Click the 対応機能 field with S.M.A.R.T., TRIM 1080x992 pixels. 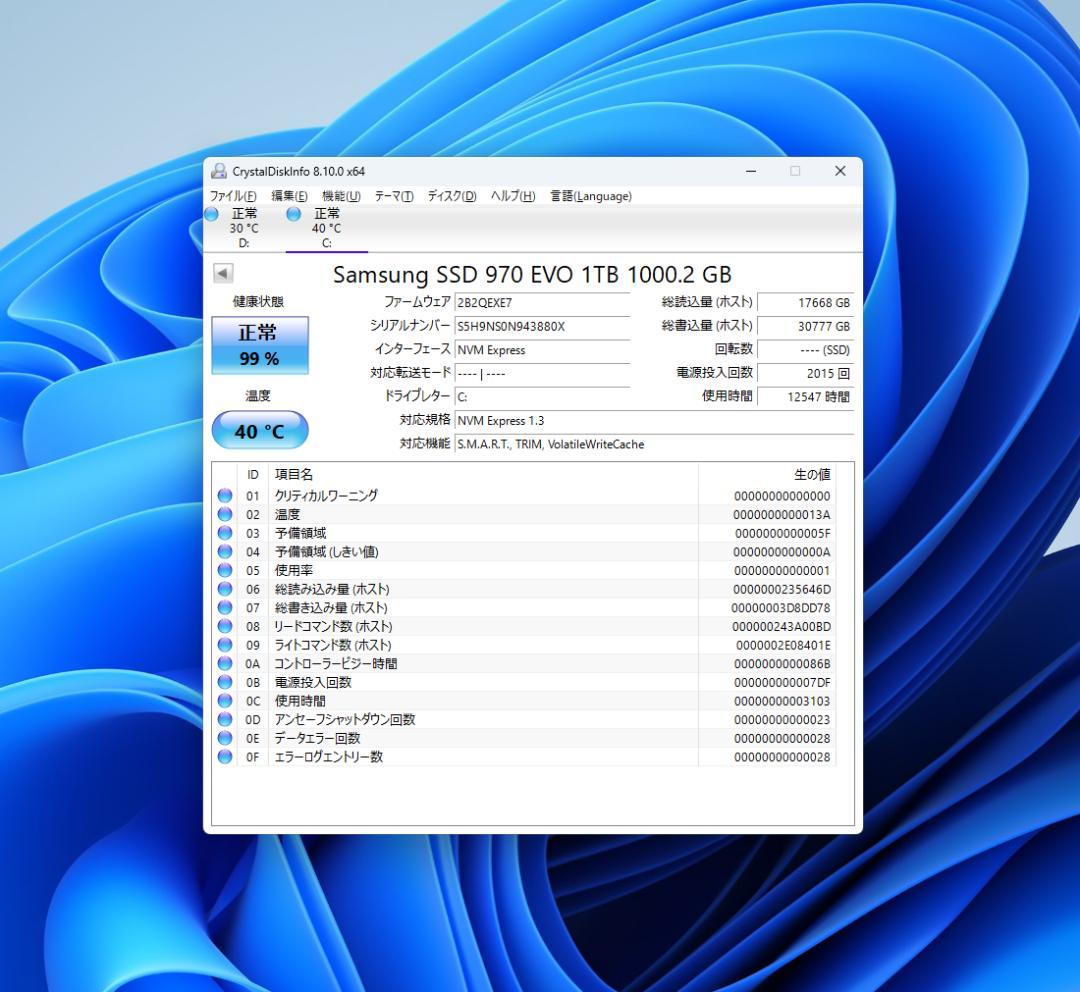click(x=654, y=444)
